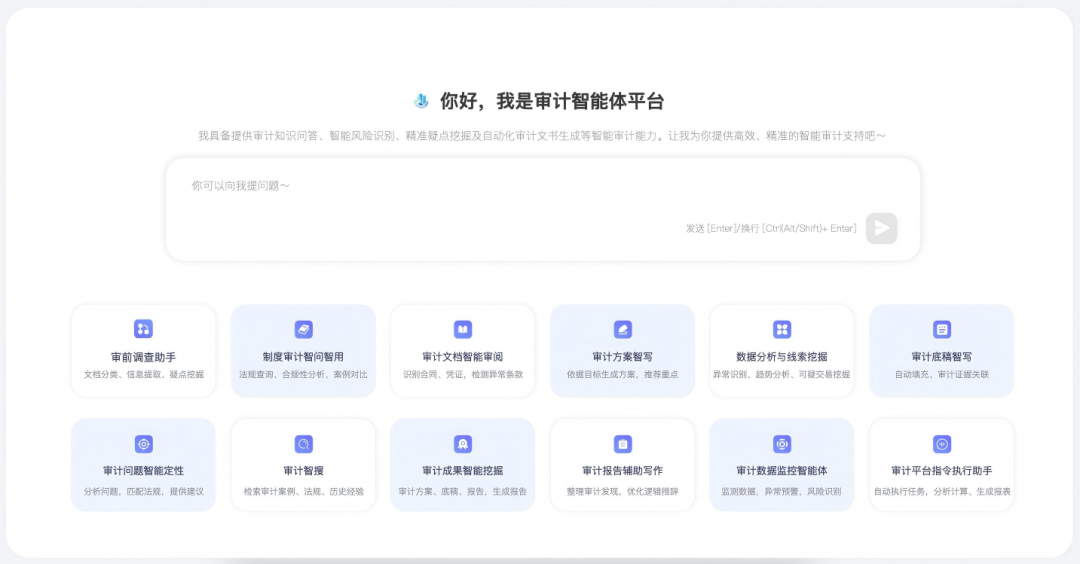This screenshot has height=564, width=1080.
Task: Click the target icon above 审计问题智能定性
Action: [x=143, y=444]
